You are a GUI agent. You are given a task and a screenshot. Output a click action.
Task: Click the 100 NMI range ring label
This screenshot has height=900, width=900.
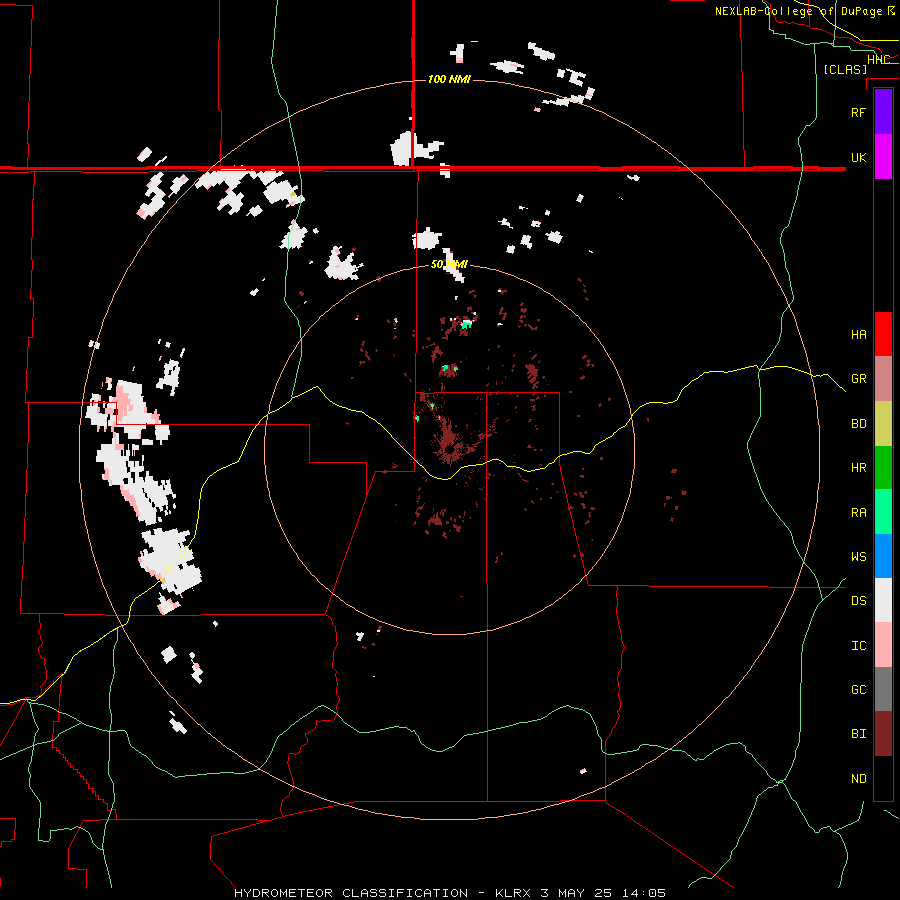coord(449,79)
